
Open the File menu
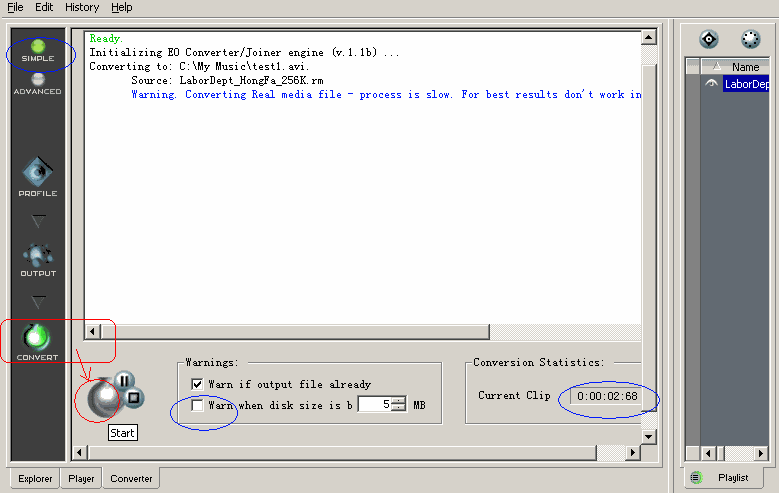15,7
